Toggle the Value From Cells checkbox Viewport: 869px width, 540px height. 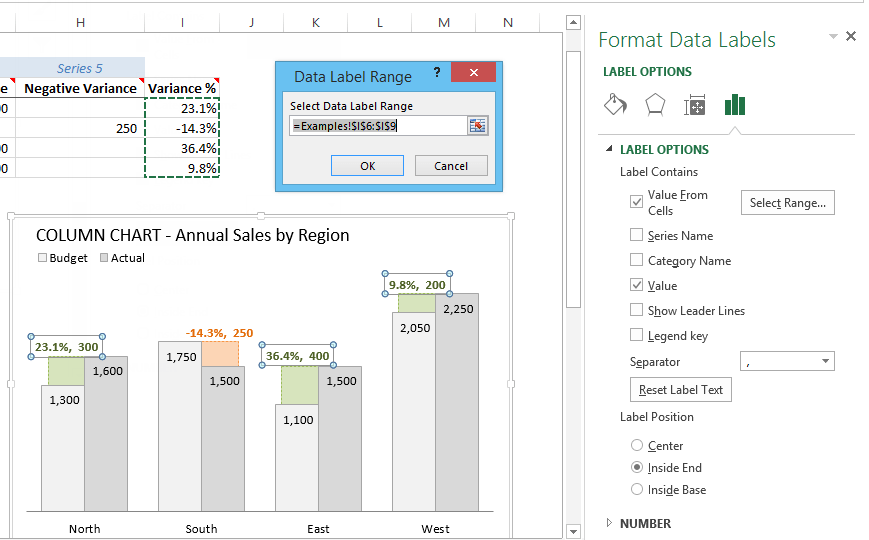(x=636, y=202)
